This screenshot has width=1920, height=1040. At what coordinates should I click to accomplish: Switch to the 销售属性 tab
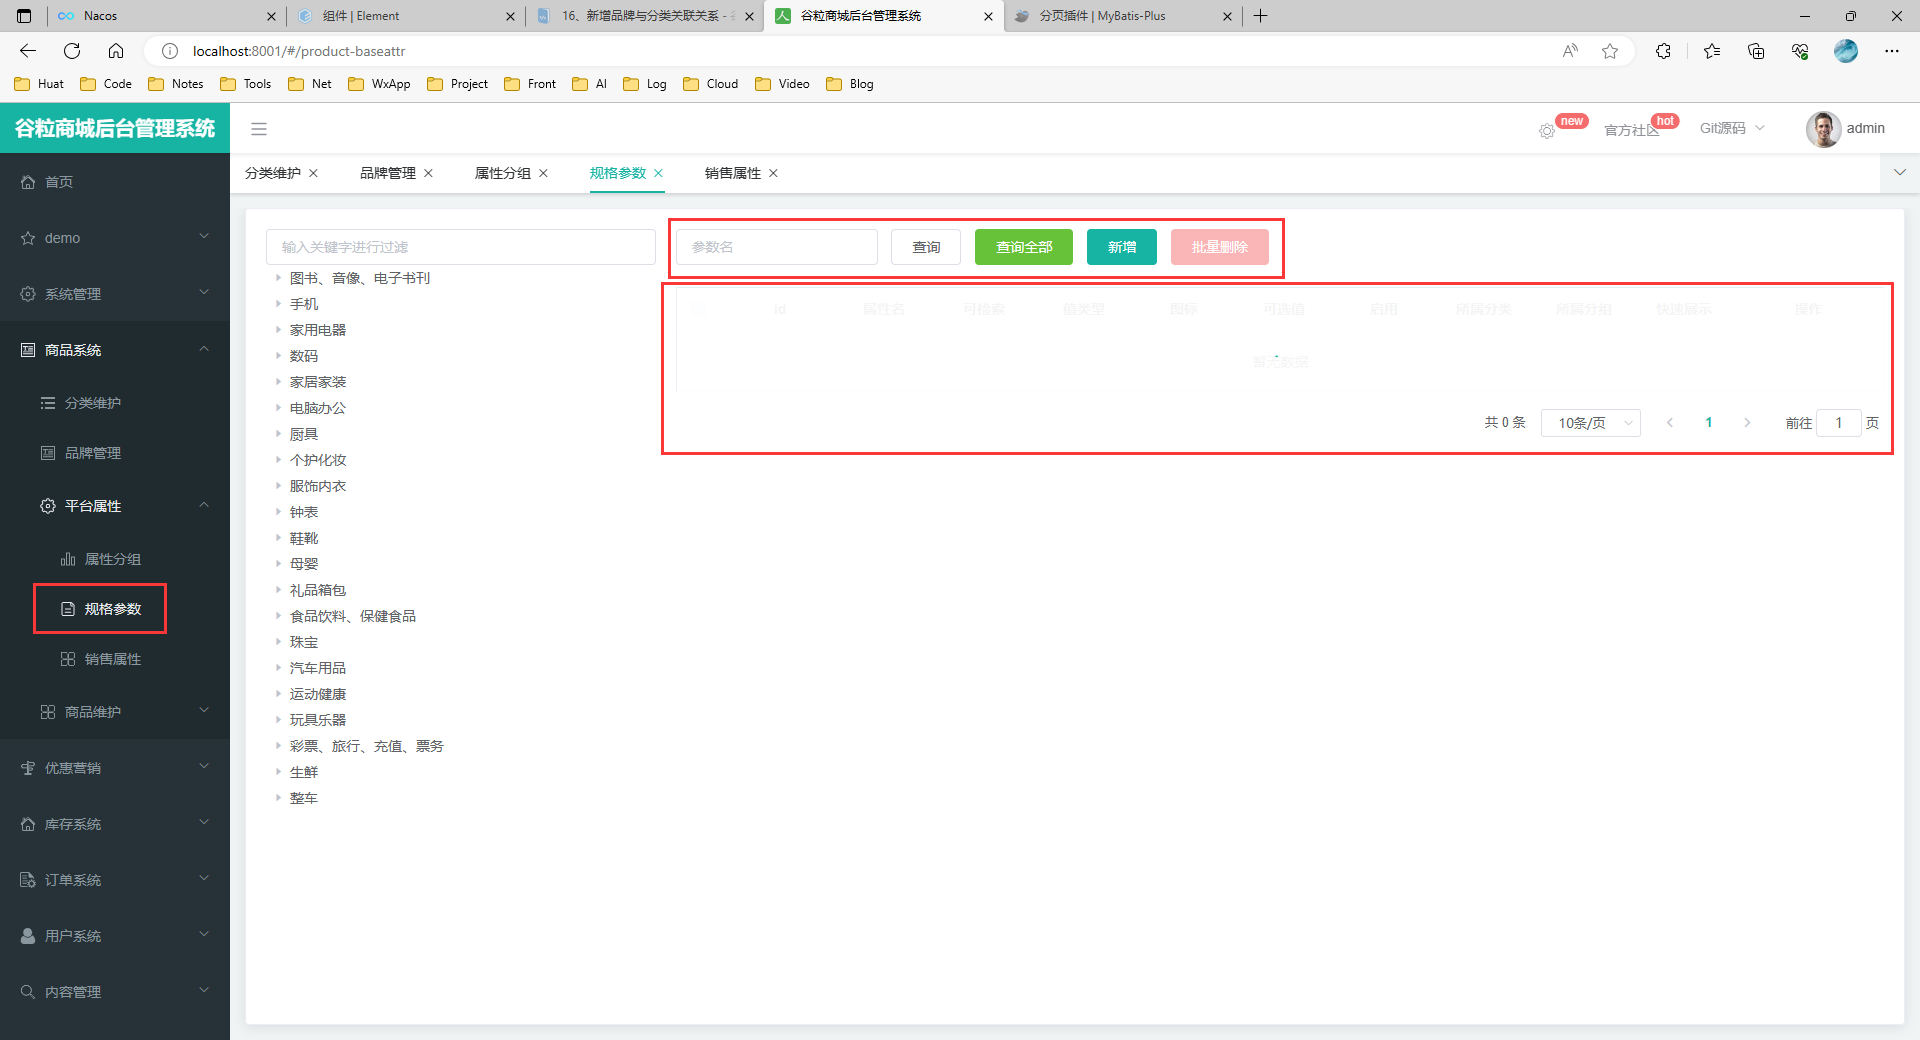click(x=732, y=174)
